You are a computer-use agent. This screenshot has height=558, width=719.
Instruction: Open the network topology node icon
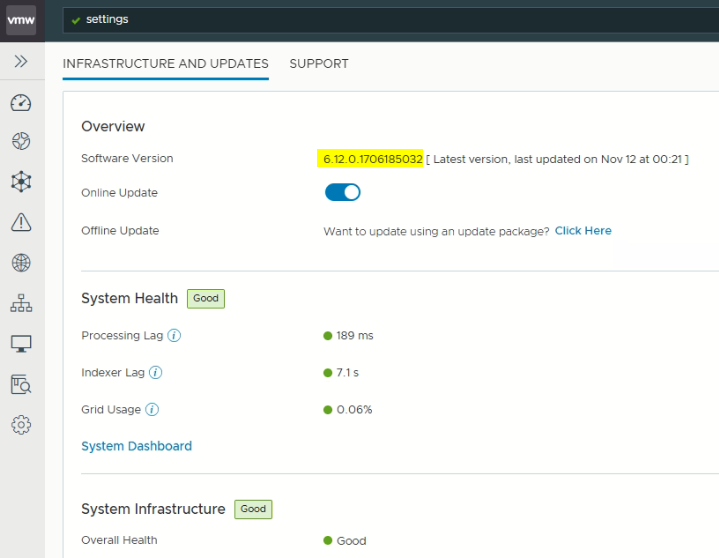tap(21, 181)
